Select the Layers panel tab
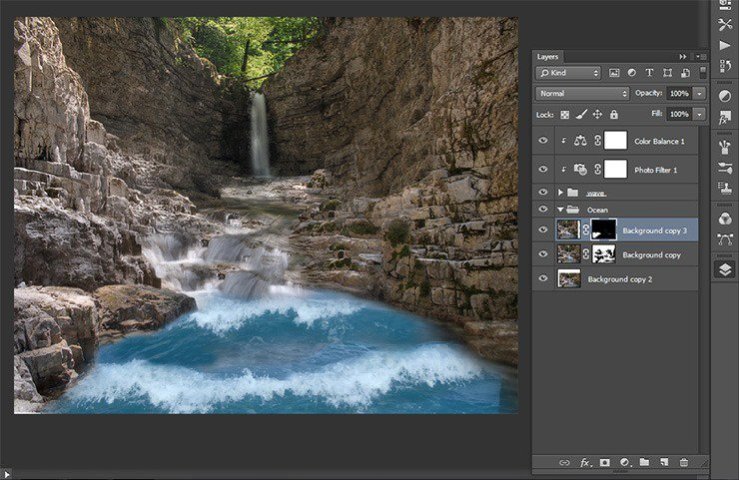 tap(547, 57)
